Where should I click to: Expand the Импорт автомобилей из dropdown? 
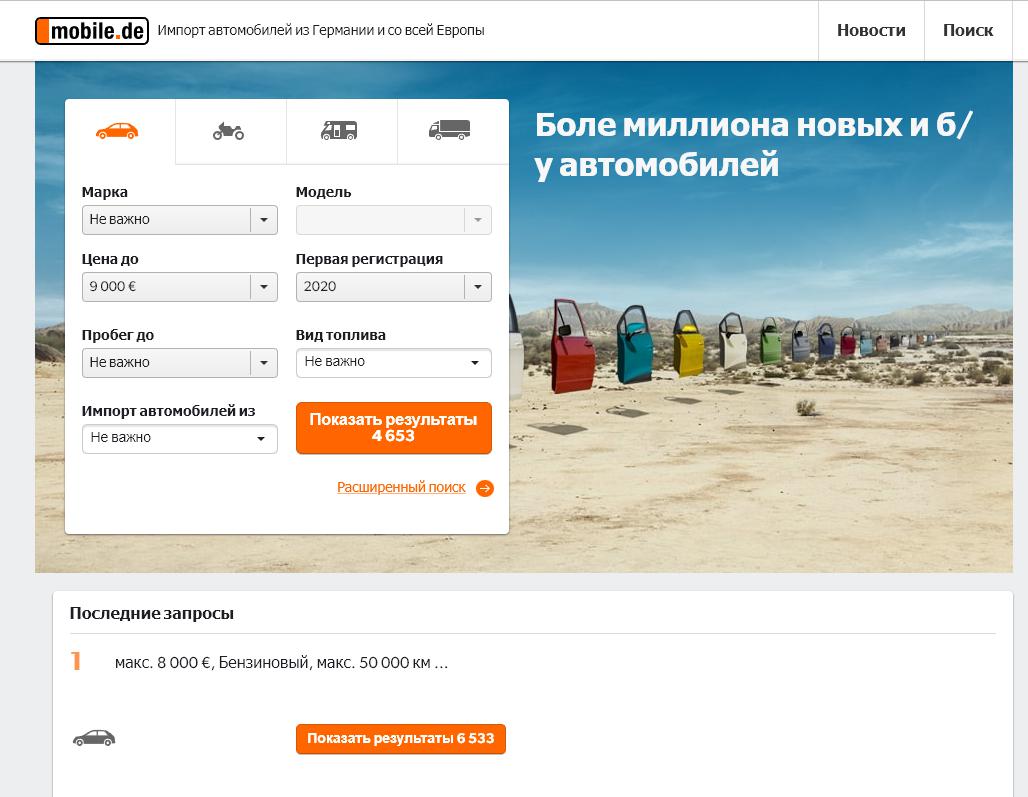[179, 438]
